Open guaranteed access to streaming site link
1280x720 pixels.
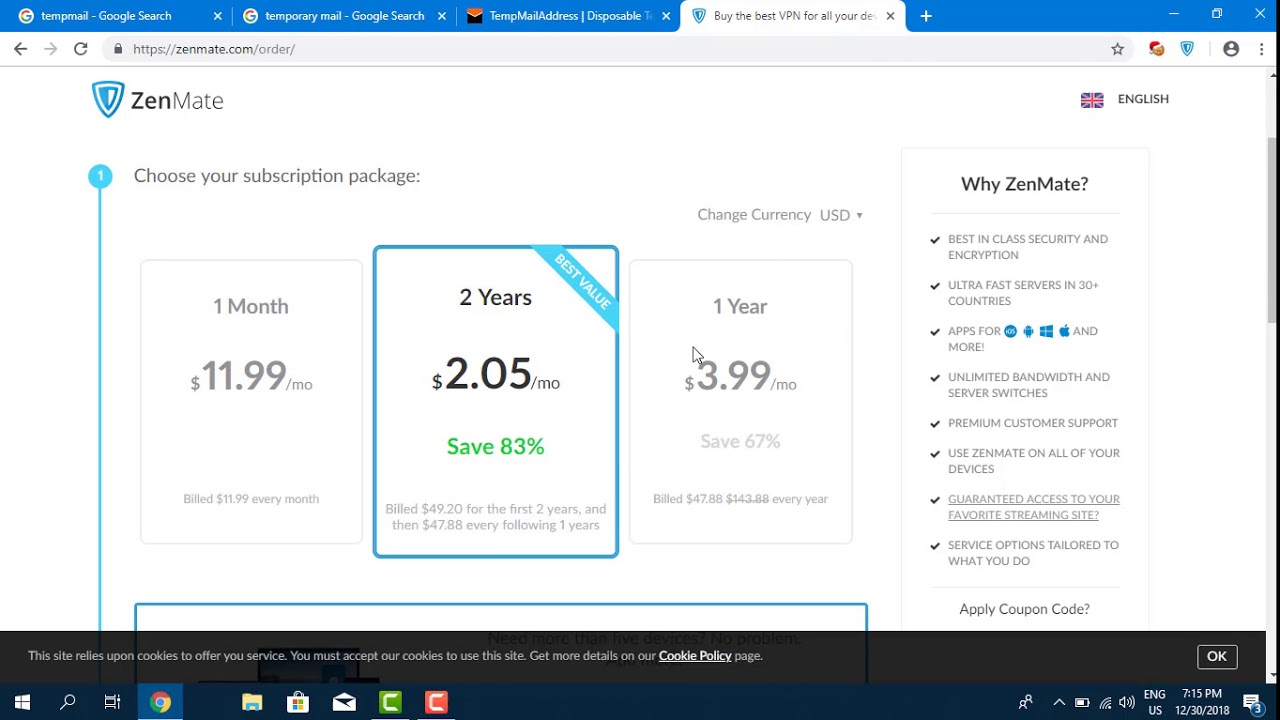[1033, 507]
